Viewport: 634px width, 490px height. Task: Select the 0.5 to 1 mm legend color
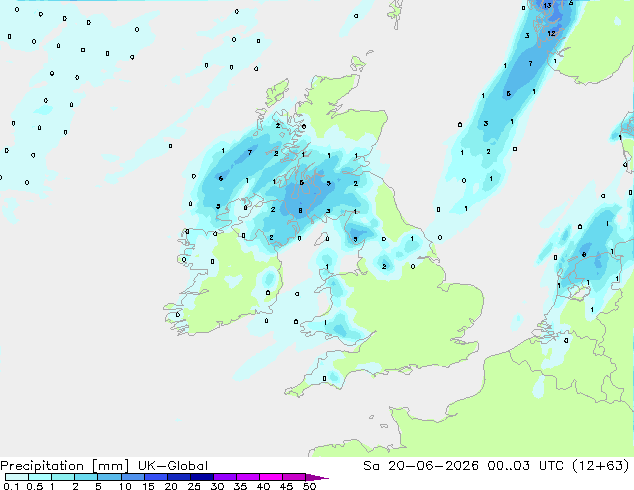40,477
